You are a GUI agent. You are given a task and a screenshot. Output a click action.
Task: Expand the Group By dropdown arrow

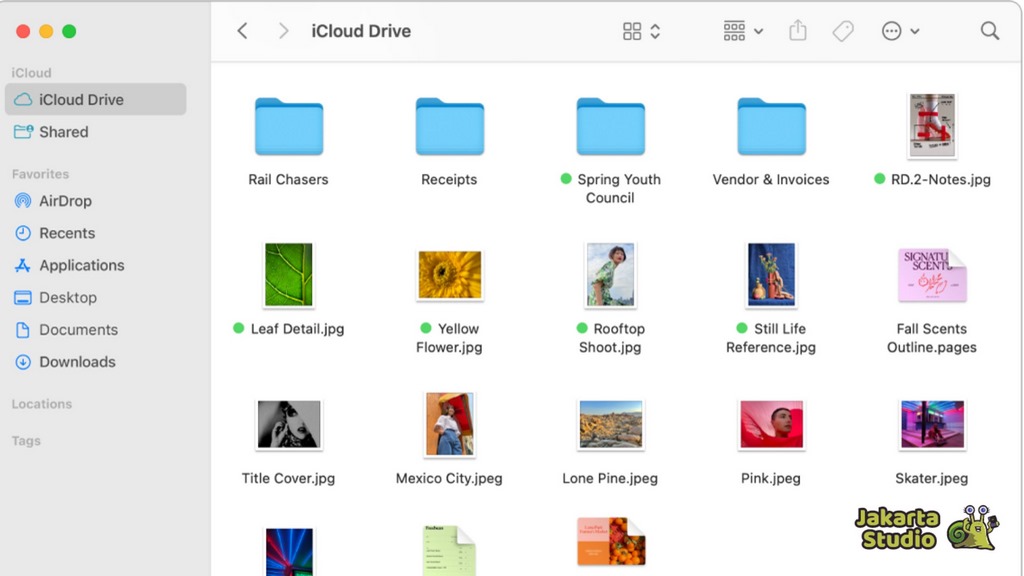point(758,31)
